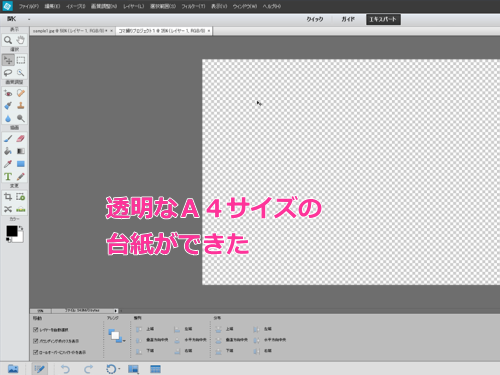Click the white background color swatch
The image size is (500, 375).
pyautogui.click(x=20, y=239)
